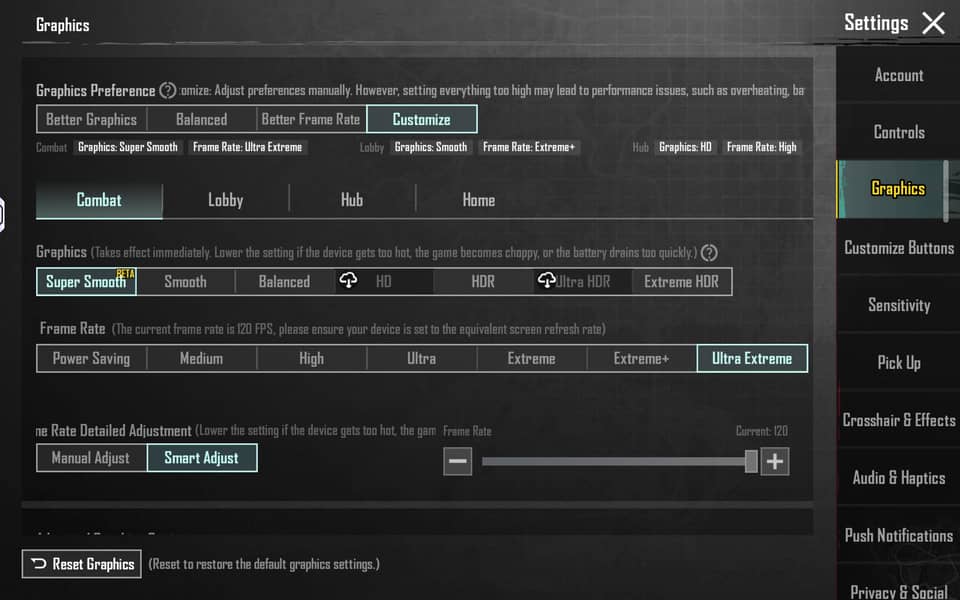Increase frame rate with the plus button
The image size is (960, 600).
coord(775,461)
